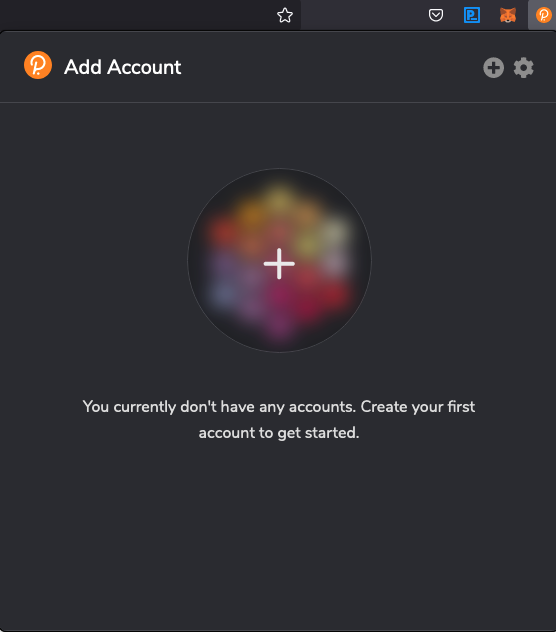Viewport: 556px width, 632px height.
Task: Open the MetaMask fox extension
Action: (508, 15)
